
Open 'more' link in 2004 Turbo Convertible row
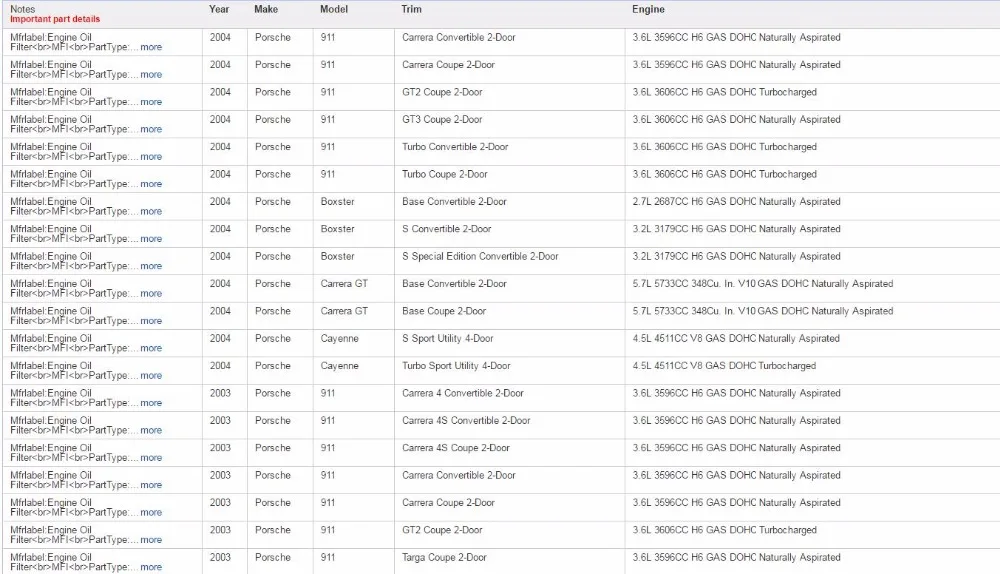(x=151, y=157)
